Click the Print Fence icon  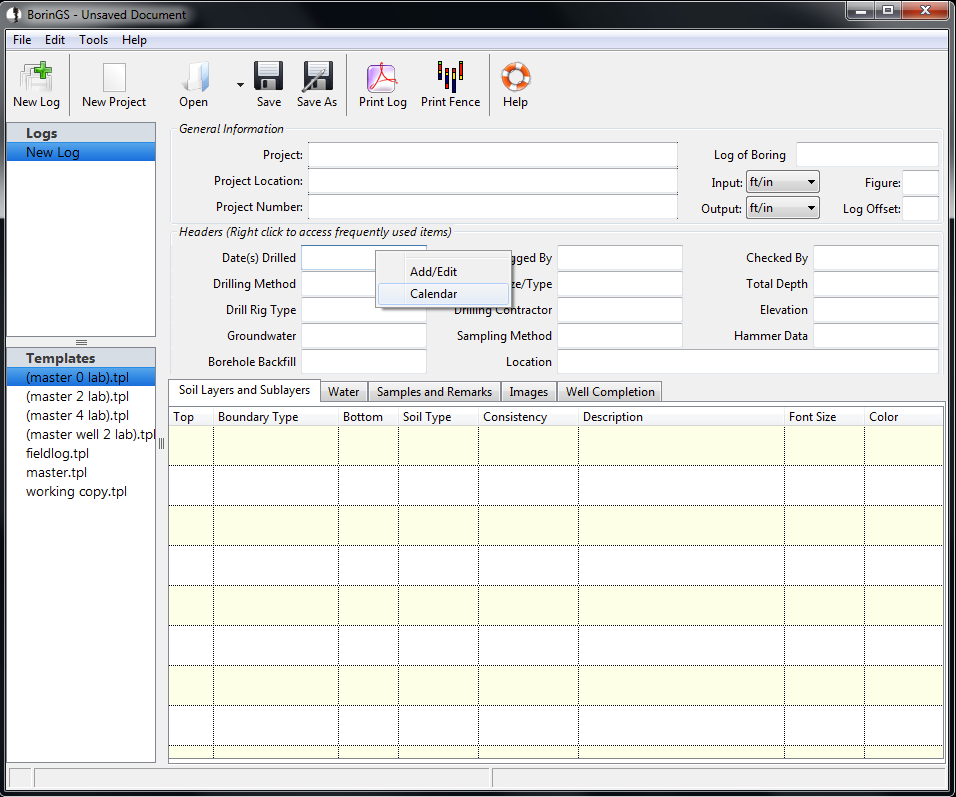point(450,77)
